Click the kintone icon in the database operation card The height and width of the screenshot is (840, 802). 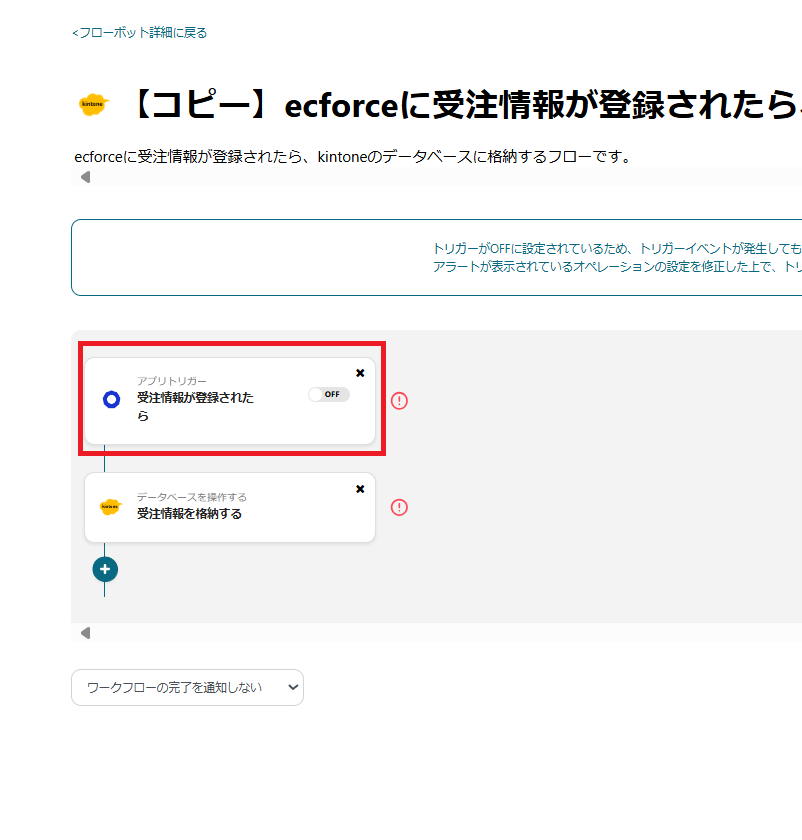pyautogui.click(x=111, y=507)
